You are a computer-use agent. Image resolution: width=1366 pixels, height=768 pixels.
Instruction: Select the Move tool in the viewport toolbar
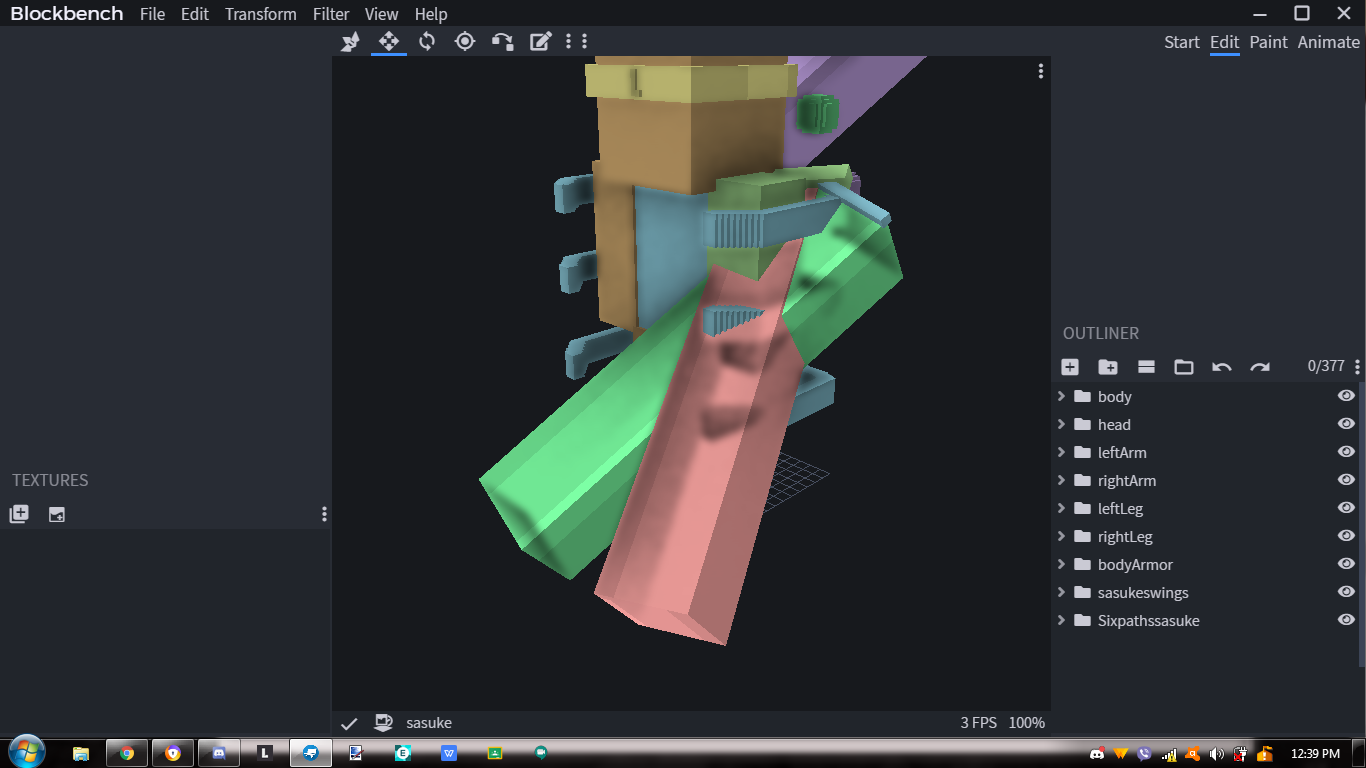(x=388, y=41)
